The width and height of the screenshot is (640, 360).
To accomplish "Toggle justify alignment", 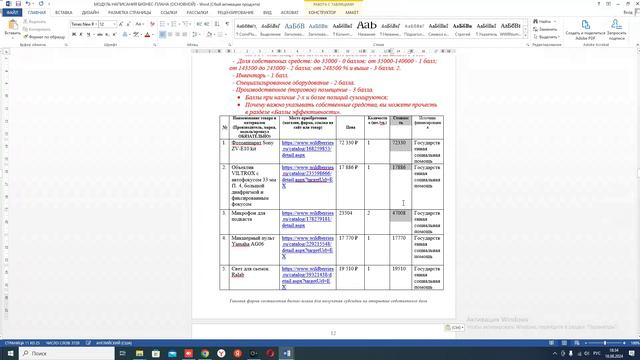I will (x=184, y=35).
